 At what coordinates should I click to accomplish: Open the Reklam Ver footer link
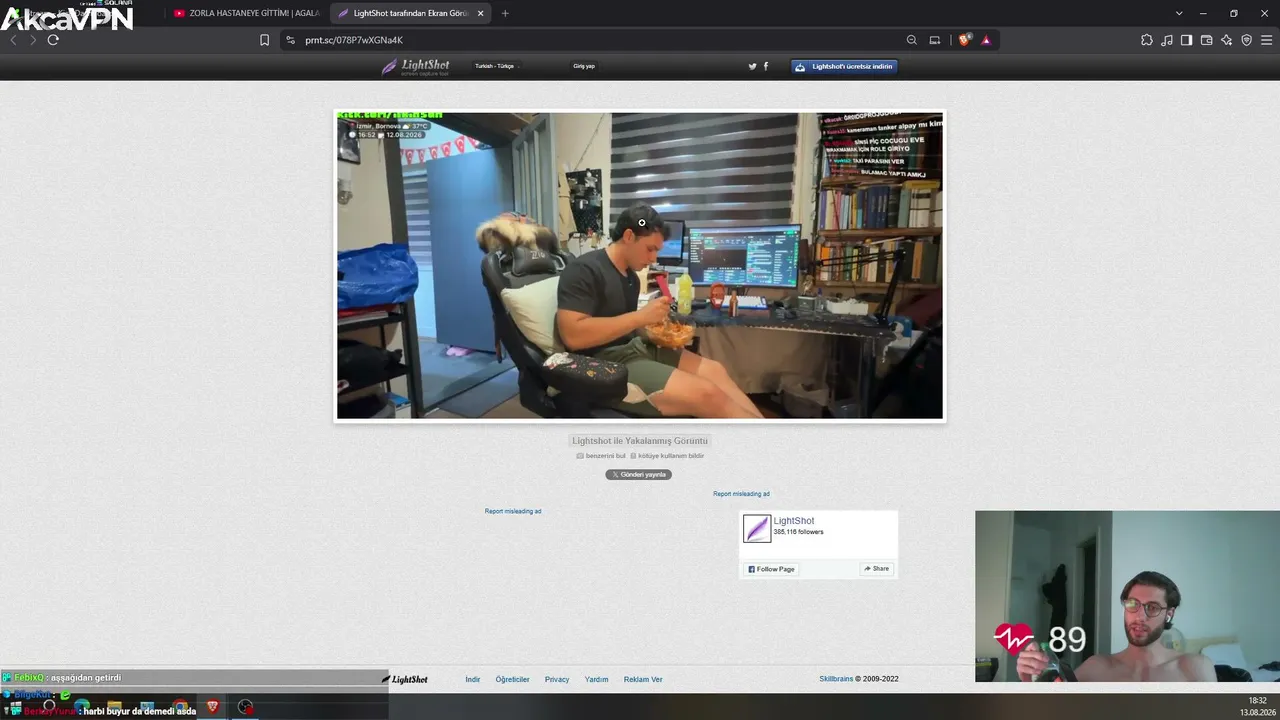643,679
